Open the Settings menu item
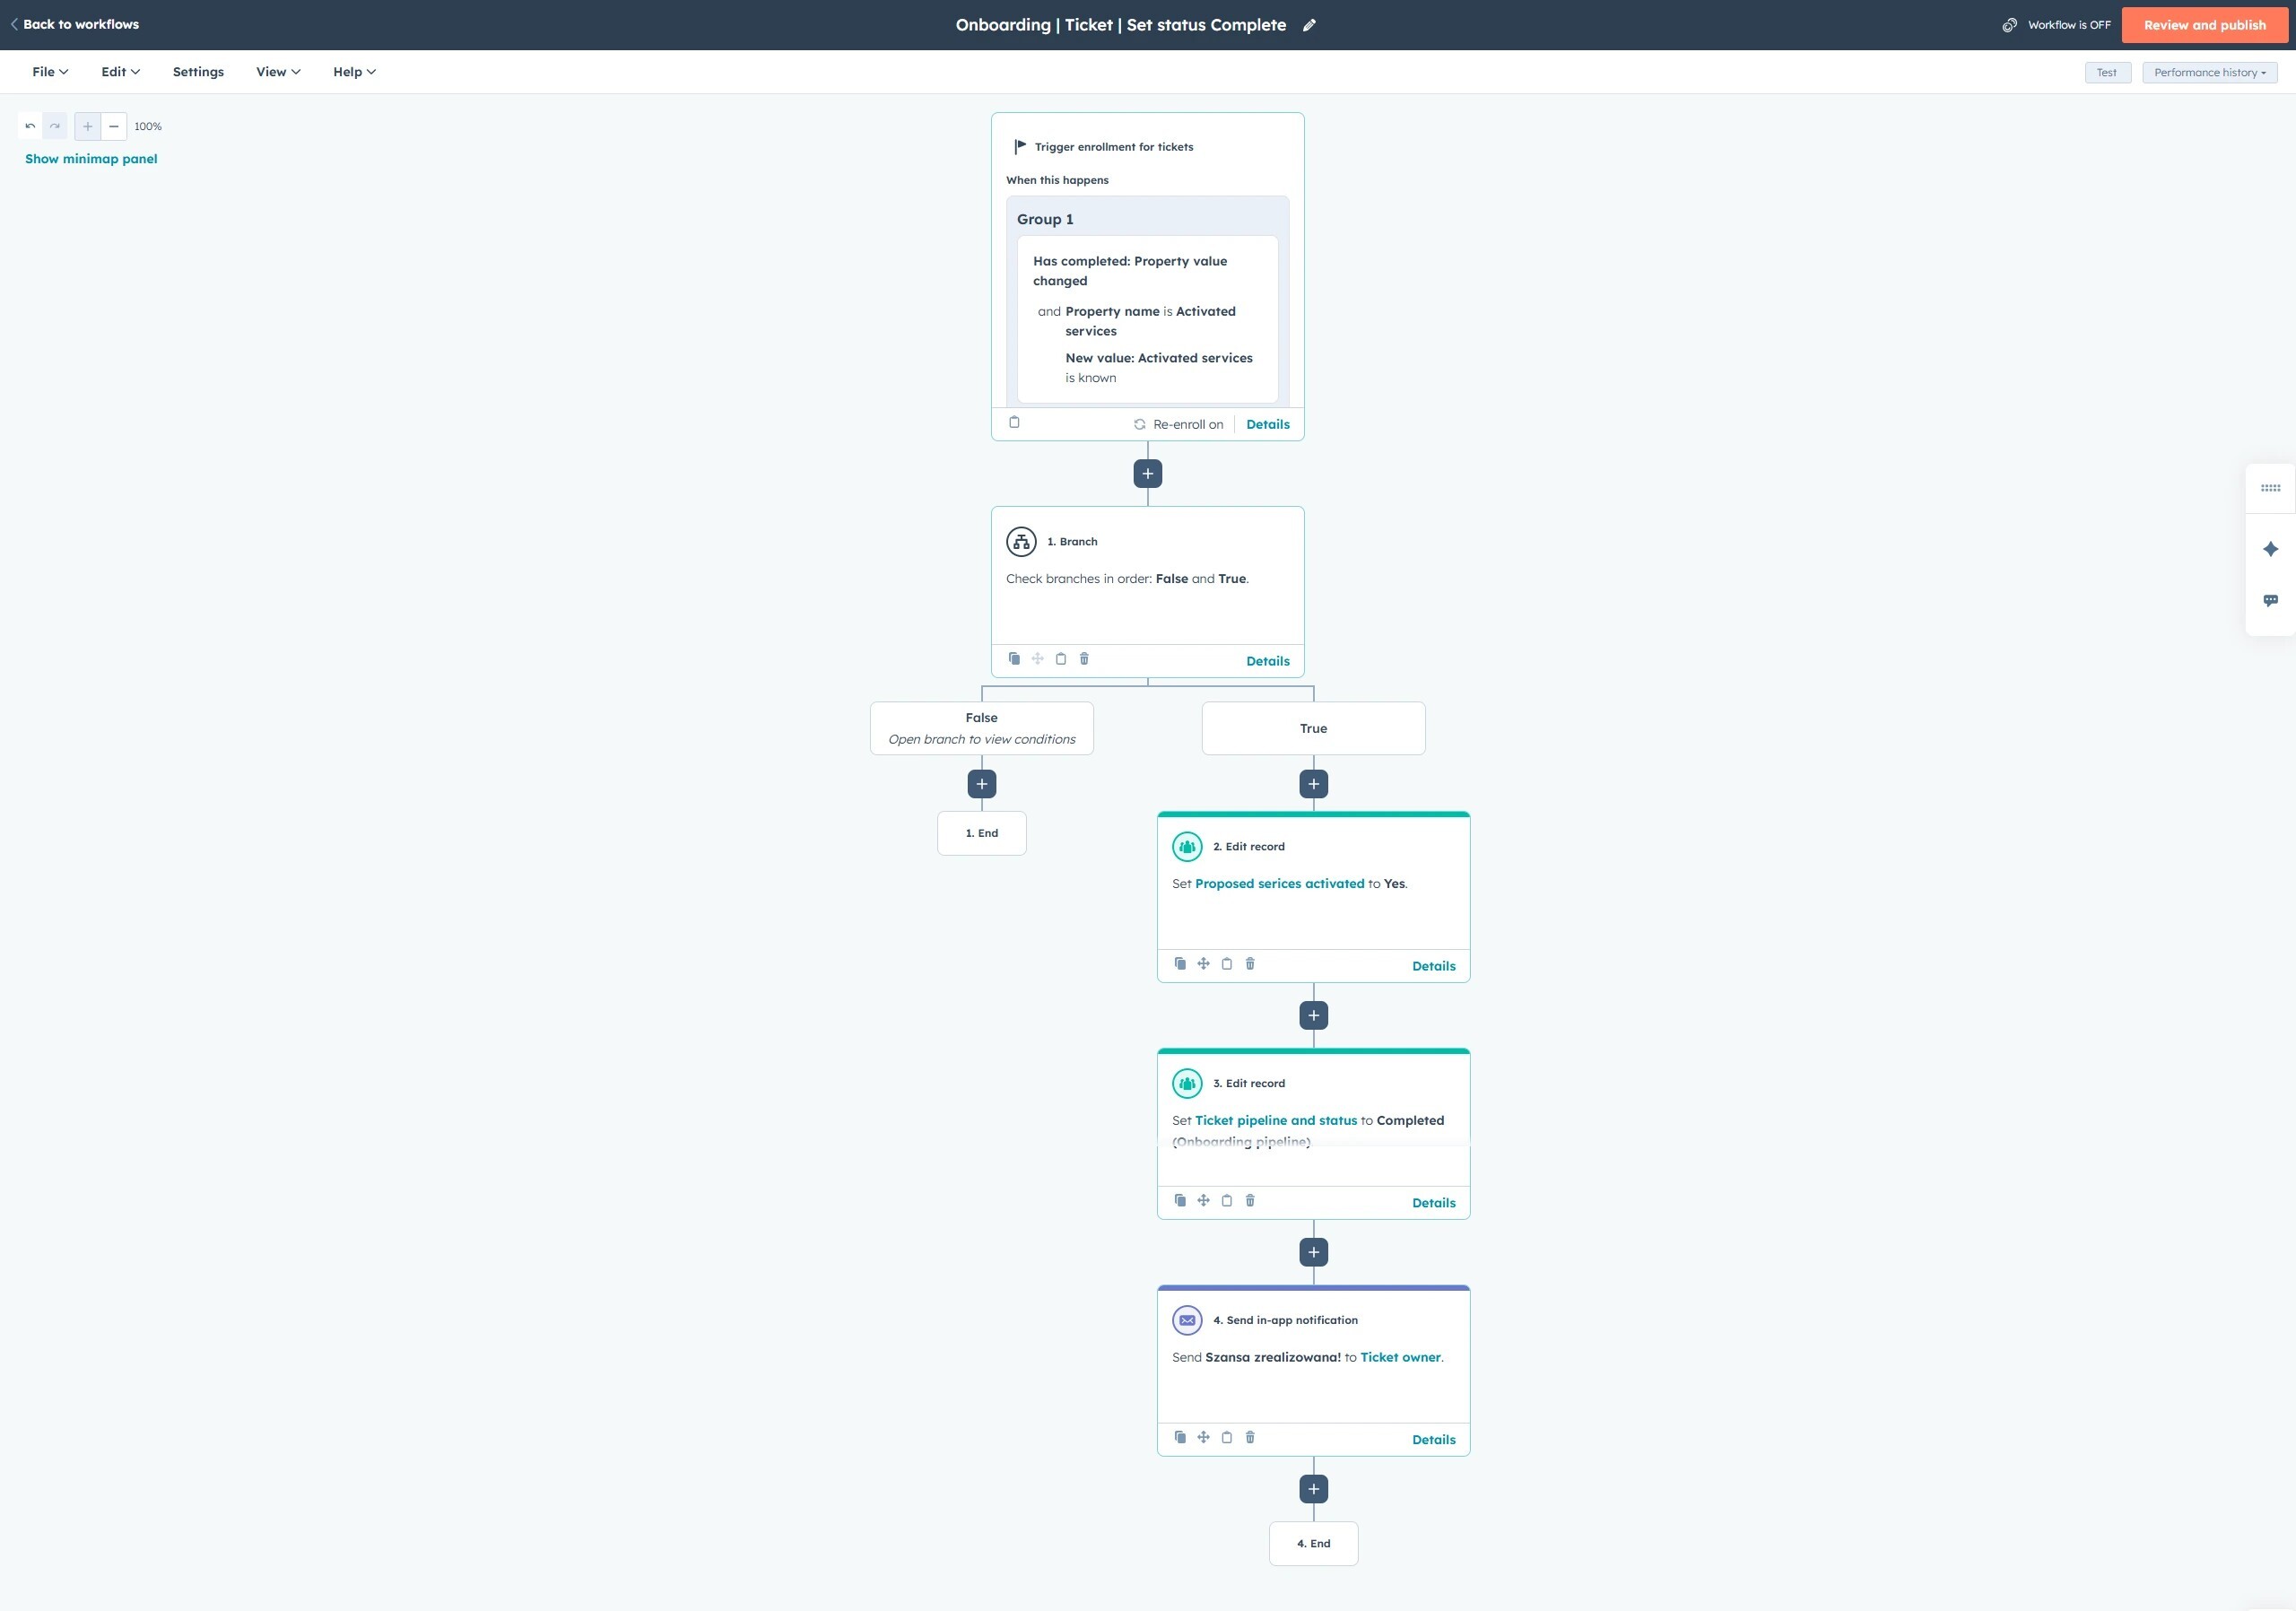This screenshot has height=1611, width=2296. pyautogui.click(x=198, y=72)
